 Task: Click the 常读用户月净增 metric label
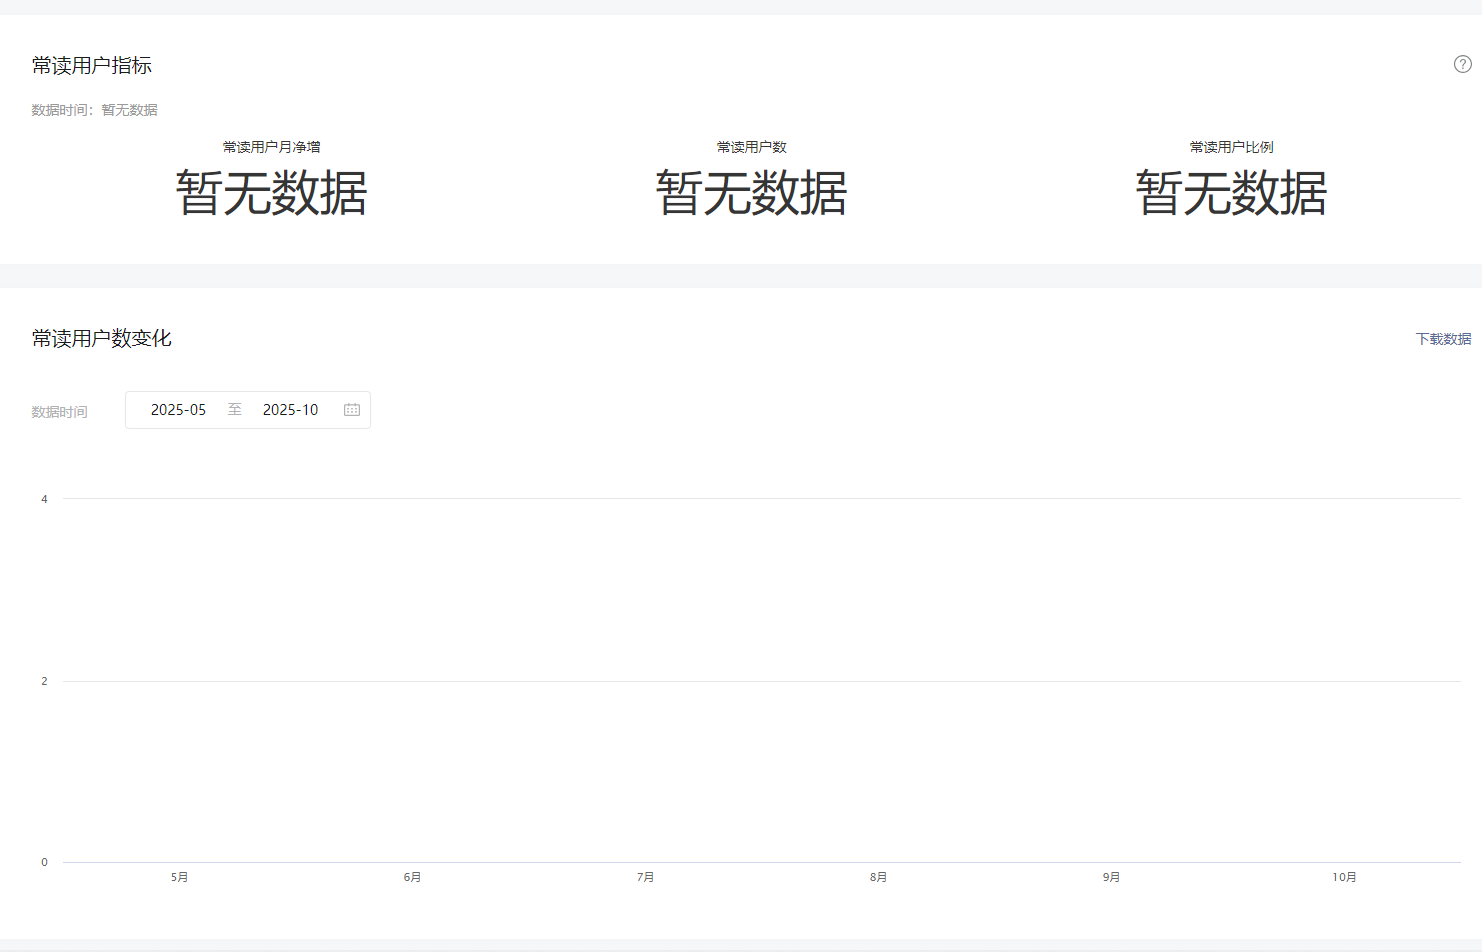point(271,147)
